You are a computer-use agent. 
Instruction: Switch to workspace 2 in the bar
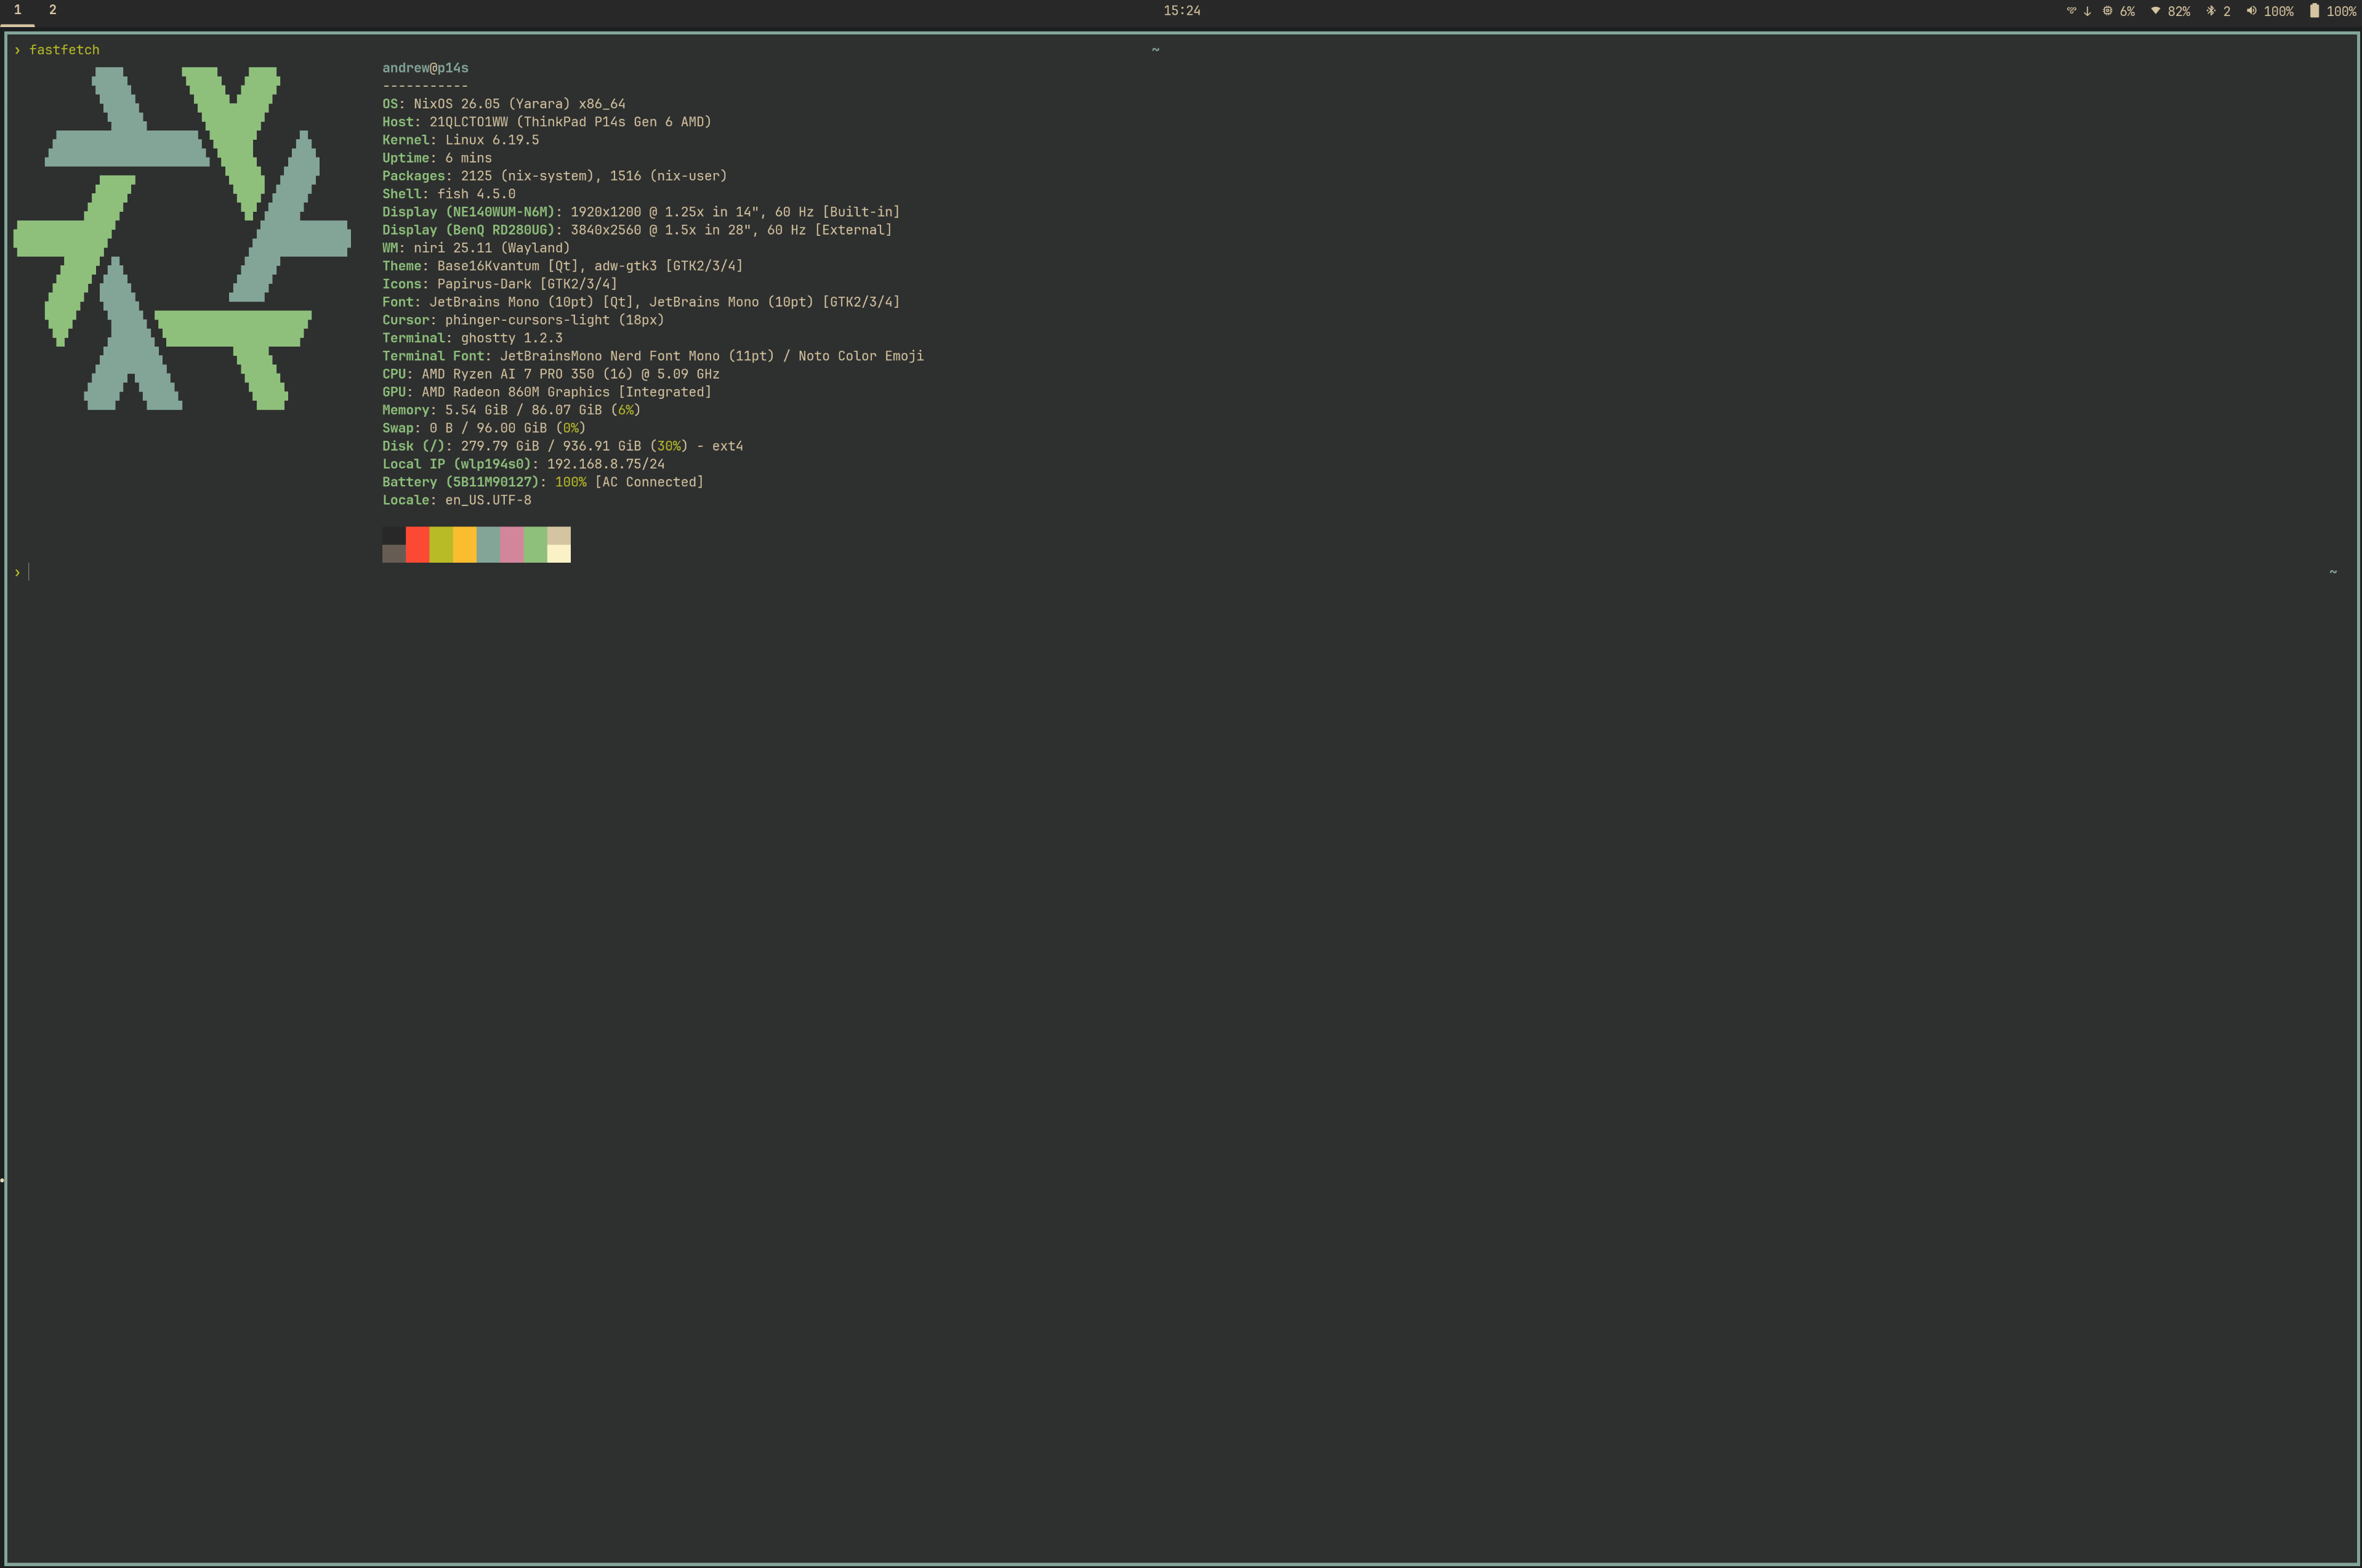(52, 11)
